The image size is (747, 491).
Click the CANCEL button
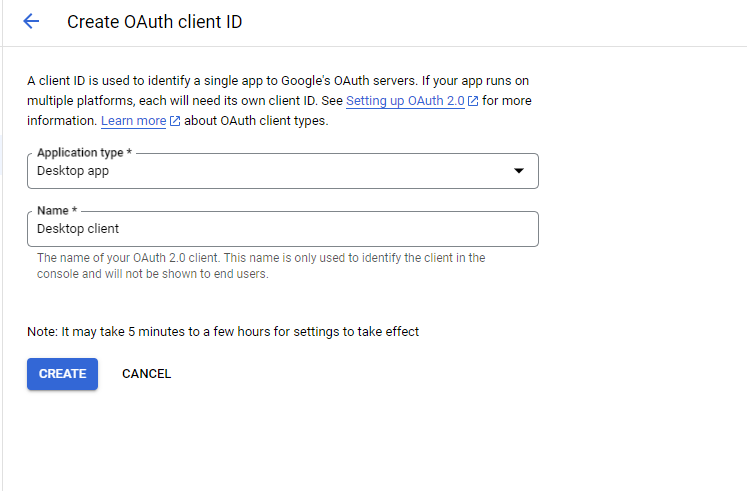[x=146, y=374]
